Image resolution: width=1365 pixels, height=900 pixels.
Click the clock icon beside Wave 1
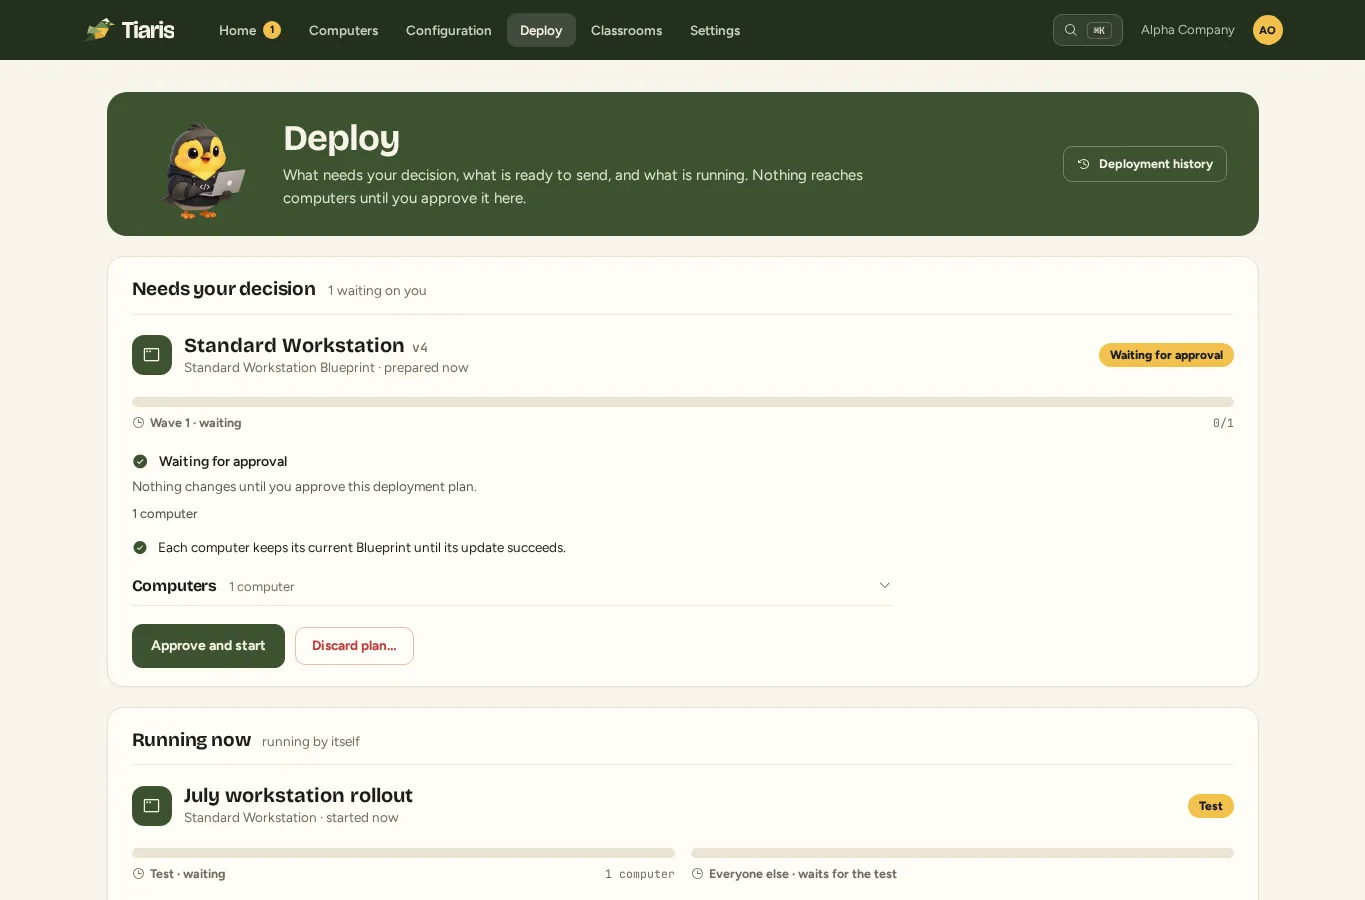click(x=138, y=423)
